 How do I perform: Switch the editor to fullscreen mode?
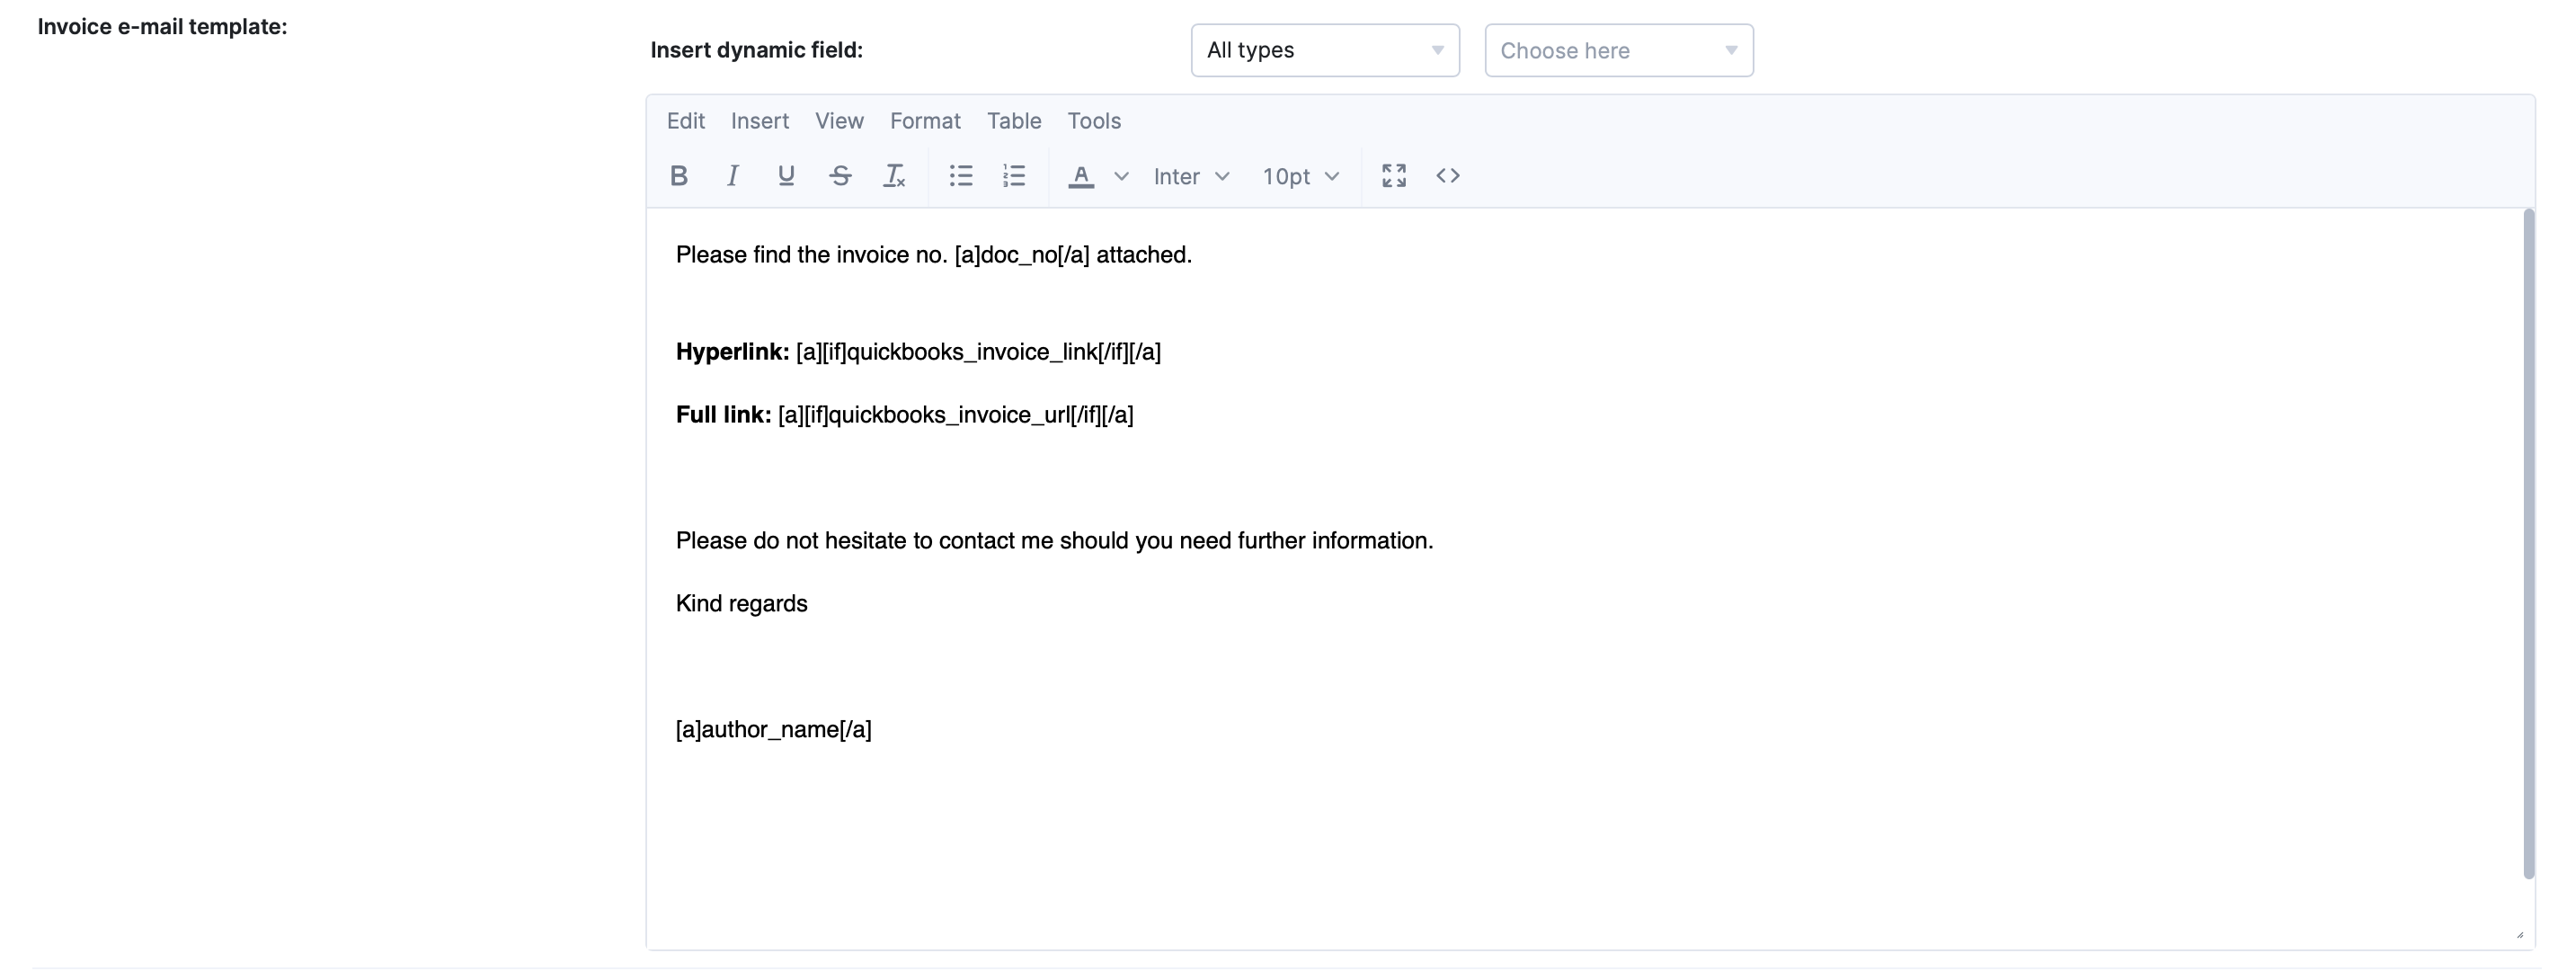1394,176
